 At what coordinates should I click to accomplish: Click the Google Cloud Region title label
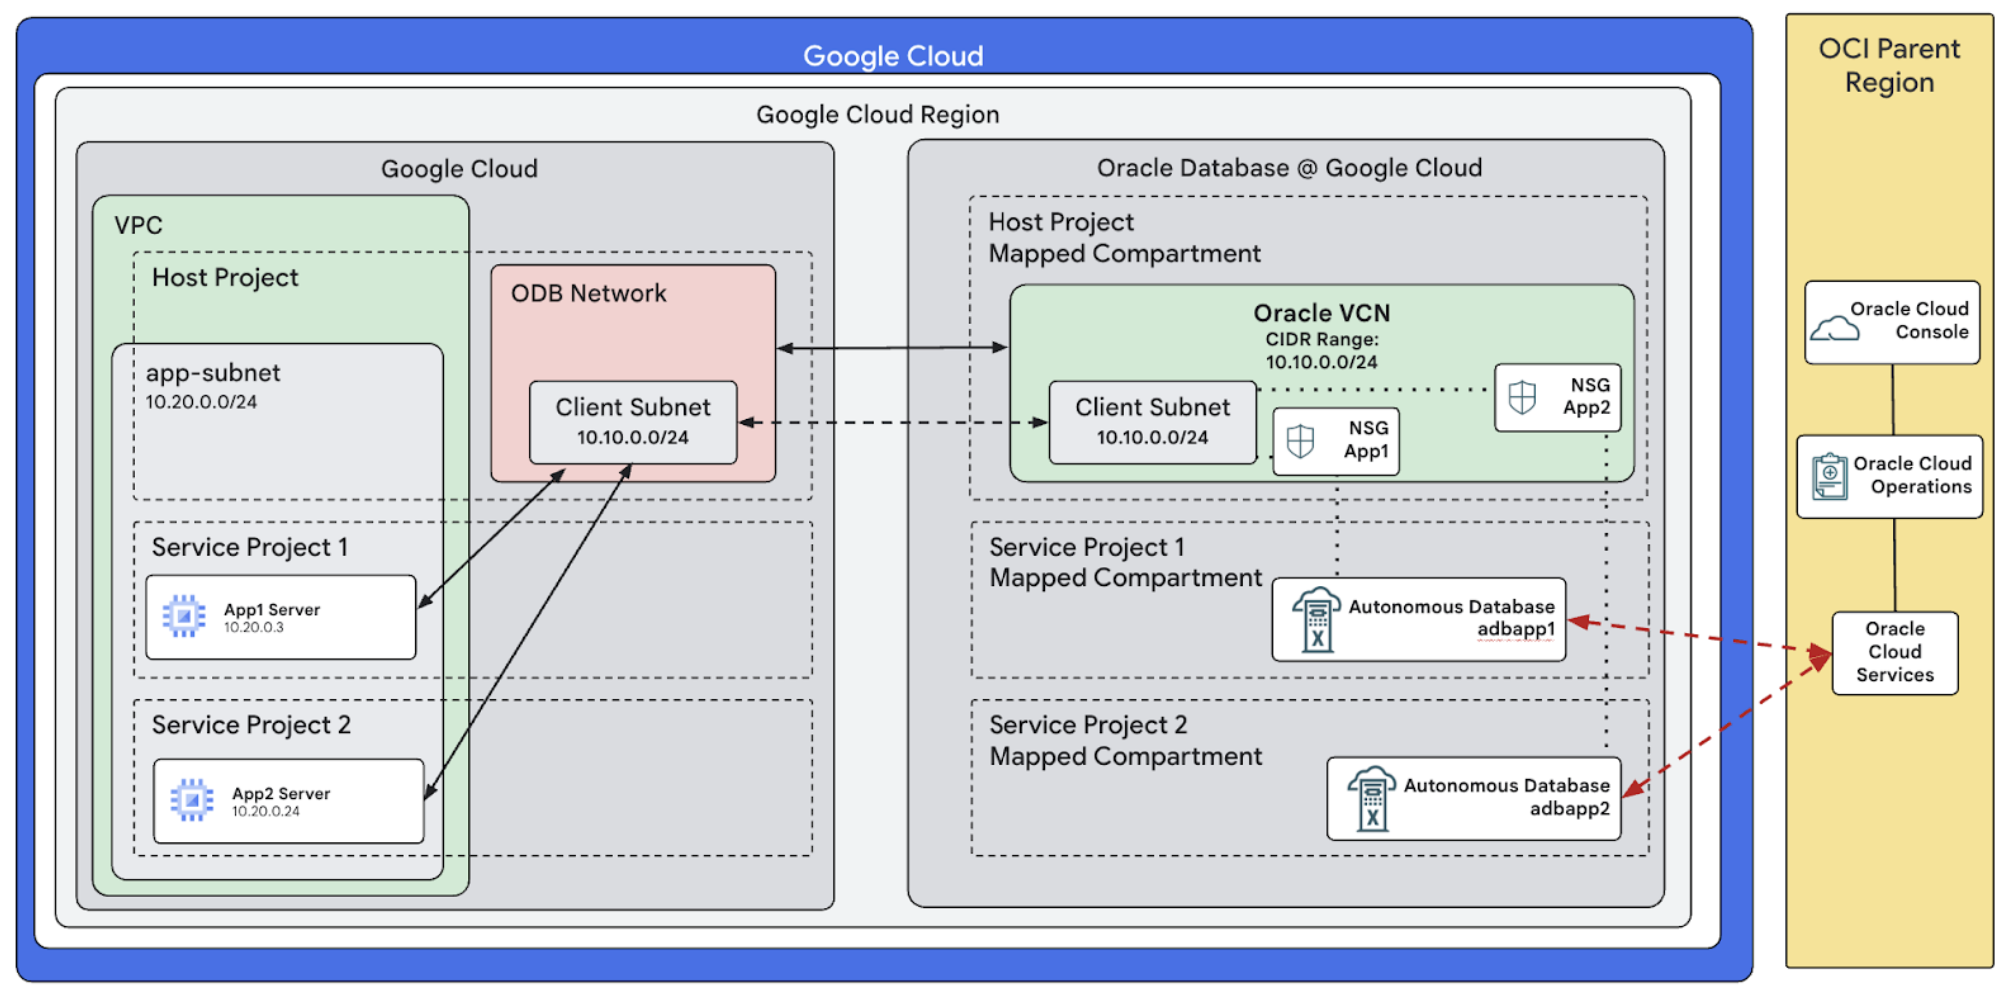tap(877, 113)
